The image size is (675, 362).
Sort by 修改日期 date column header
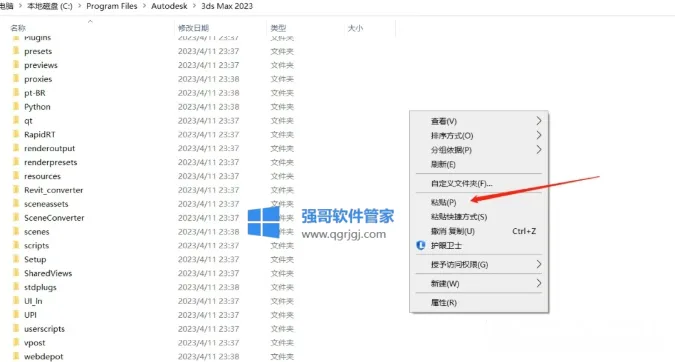(193, 28)
